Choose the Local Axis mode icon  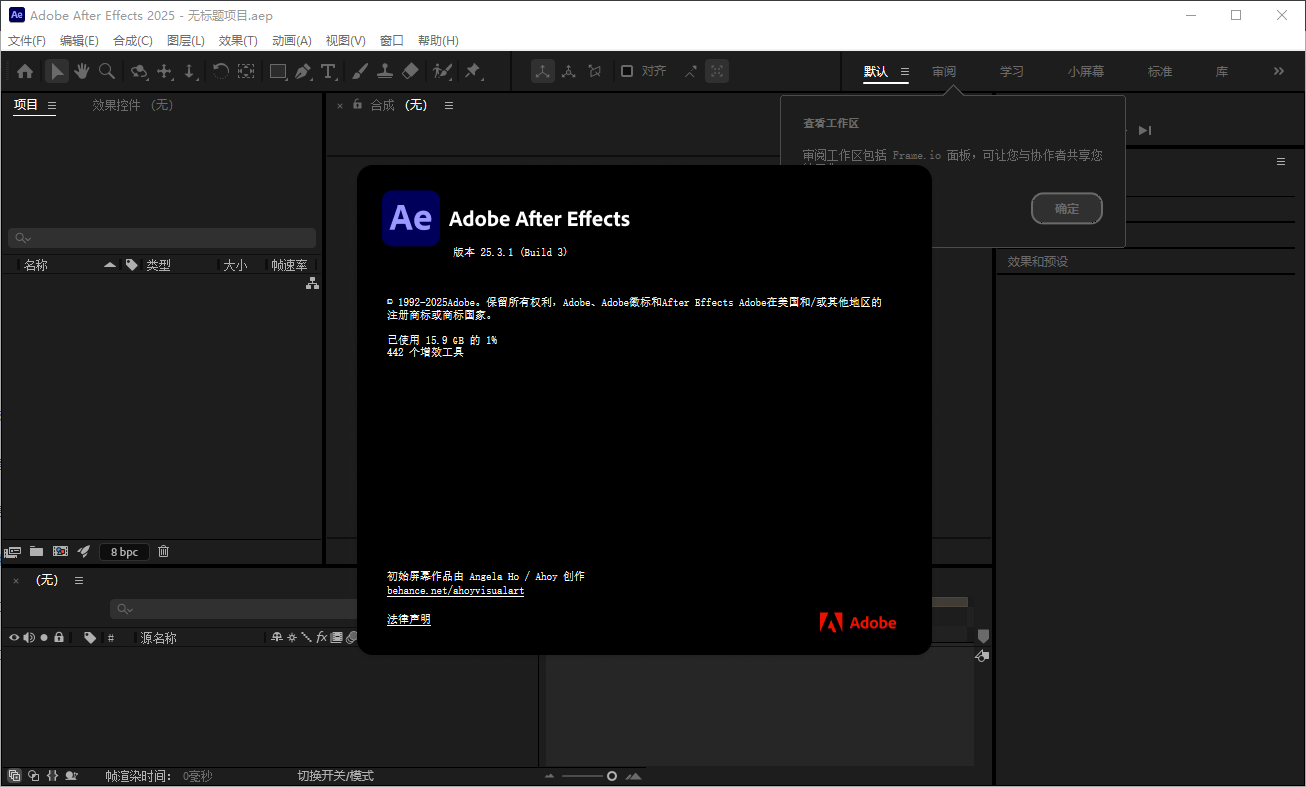[543, 71]
